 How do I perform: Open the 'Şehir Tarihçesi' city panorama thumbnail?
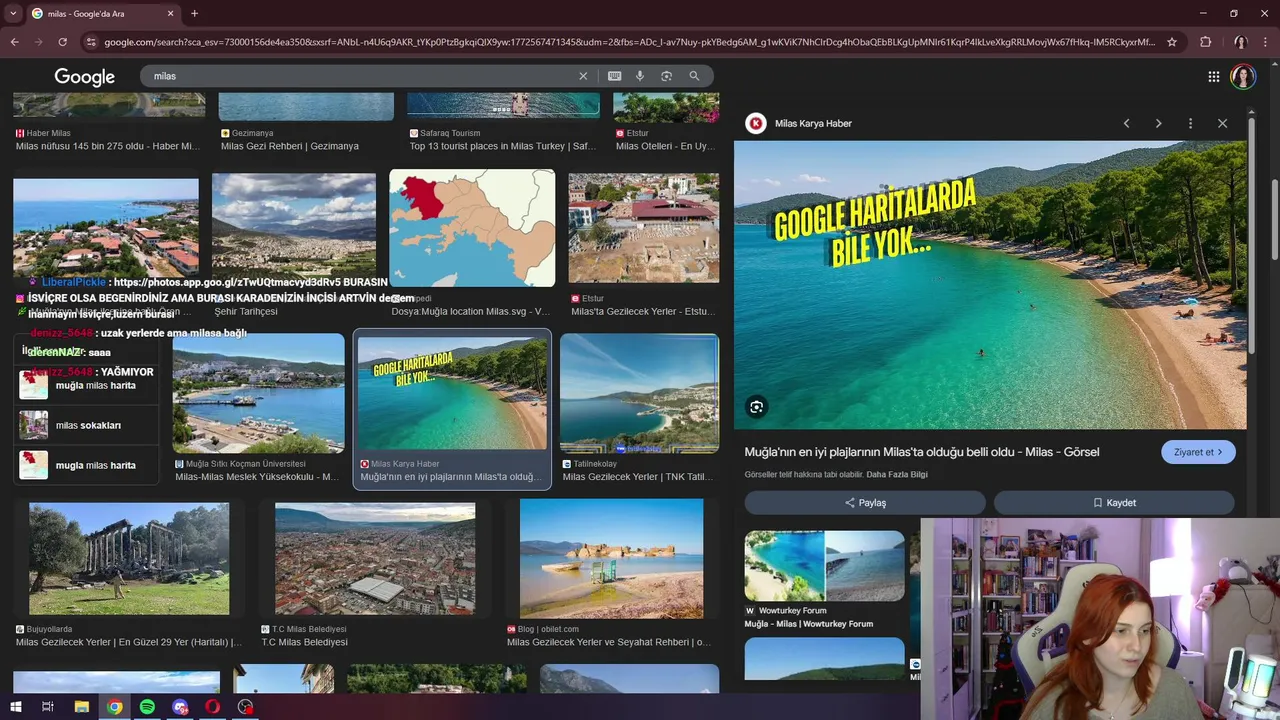[x=294, y=228]
